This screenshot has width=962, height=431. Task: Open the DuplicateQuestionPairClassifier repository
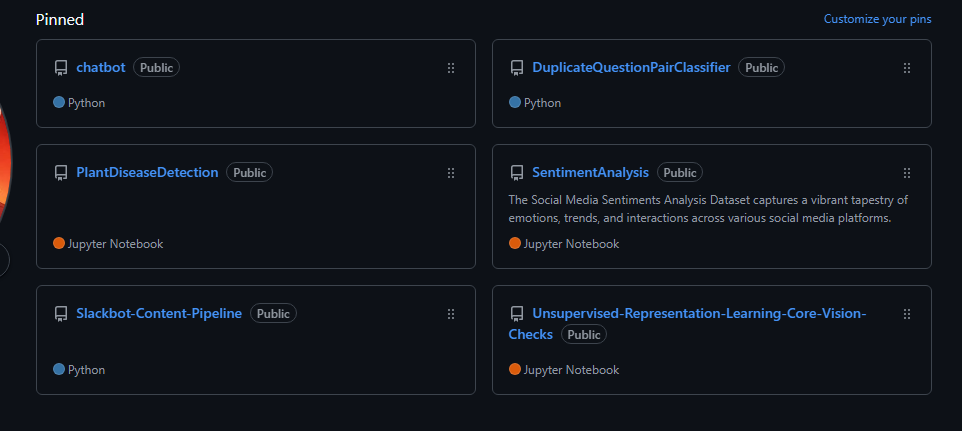(631, 68)
